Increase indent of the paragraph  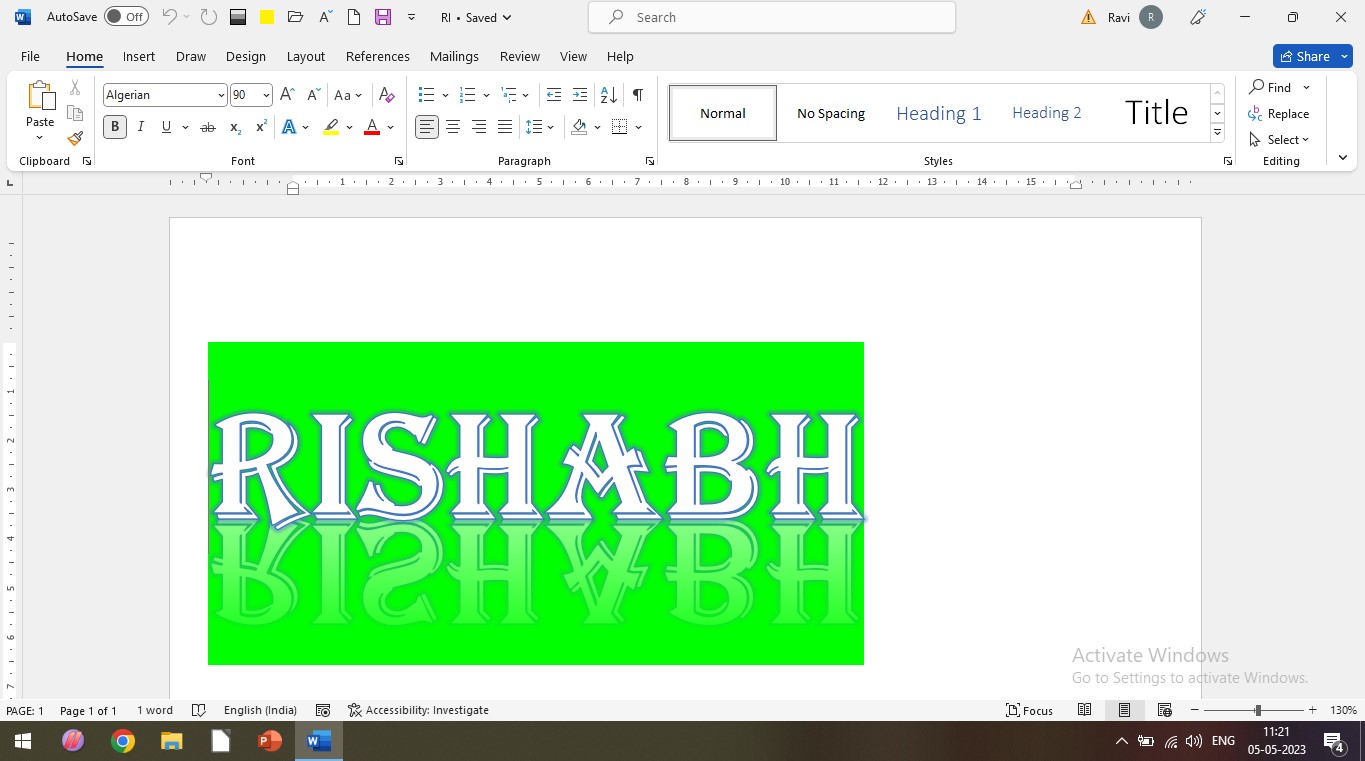(x=580, y=95)
